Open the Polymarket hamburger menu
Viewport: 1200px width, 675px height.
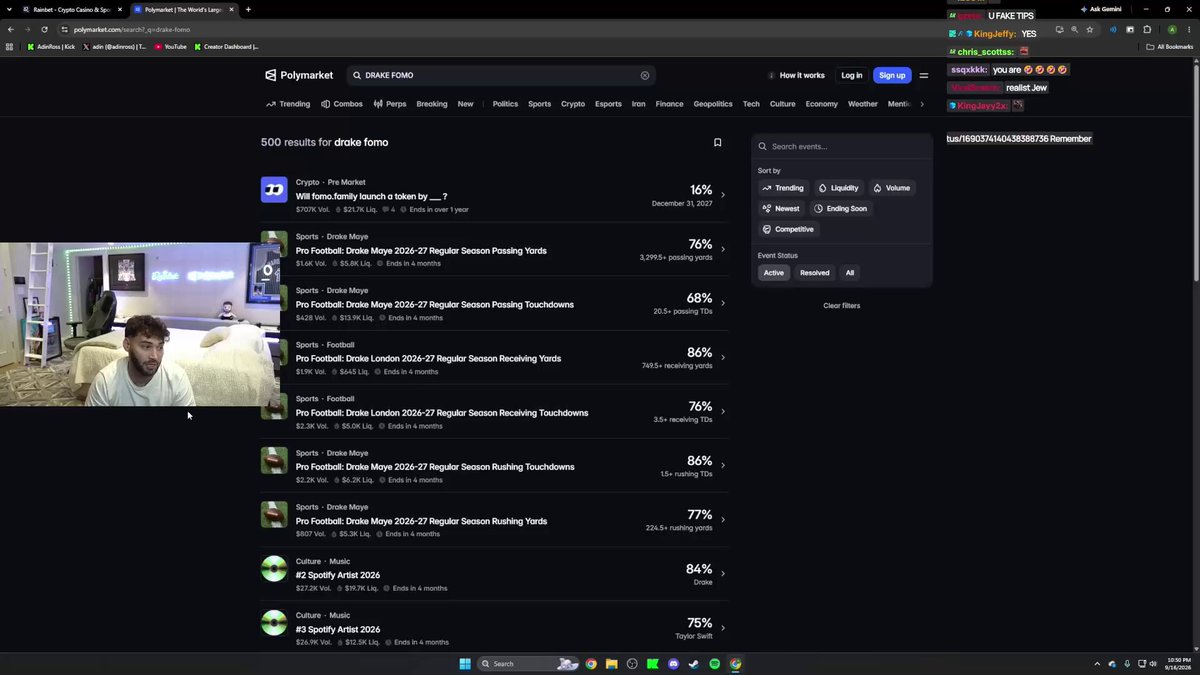click(x=923, y=75)
